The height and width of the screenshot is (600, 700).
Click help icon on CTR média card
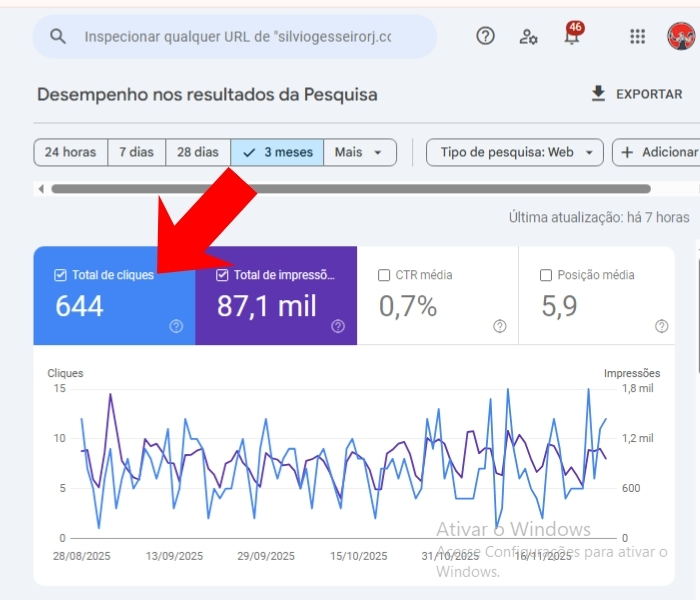pos(500,326)
